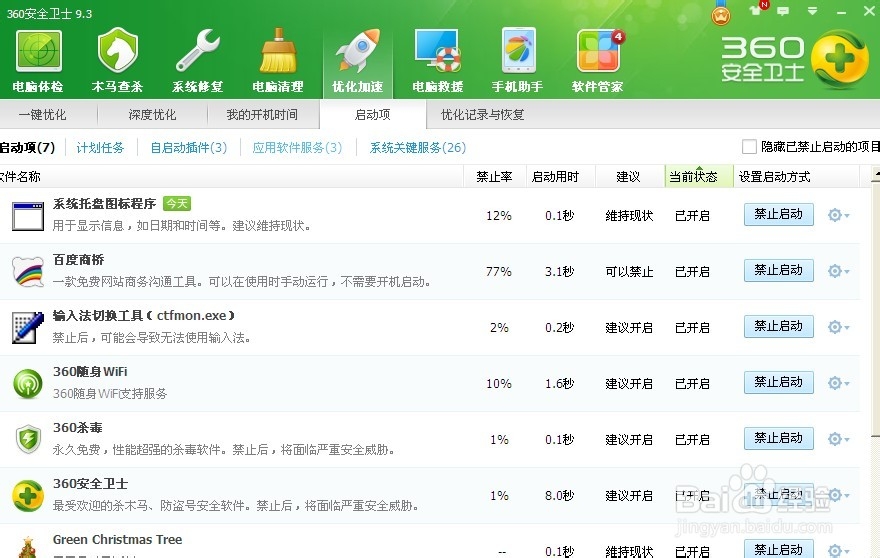Select Green Christmas Tree item name
The image size is (880, 558).
117,540
